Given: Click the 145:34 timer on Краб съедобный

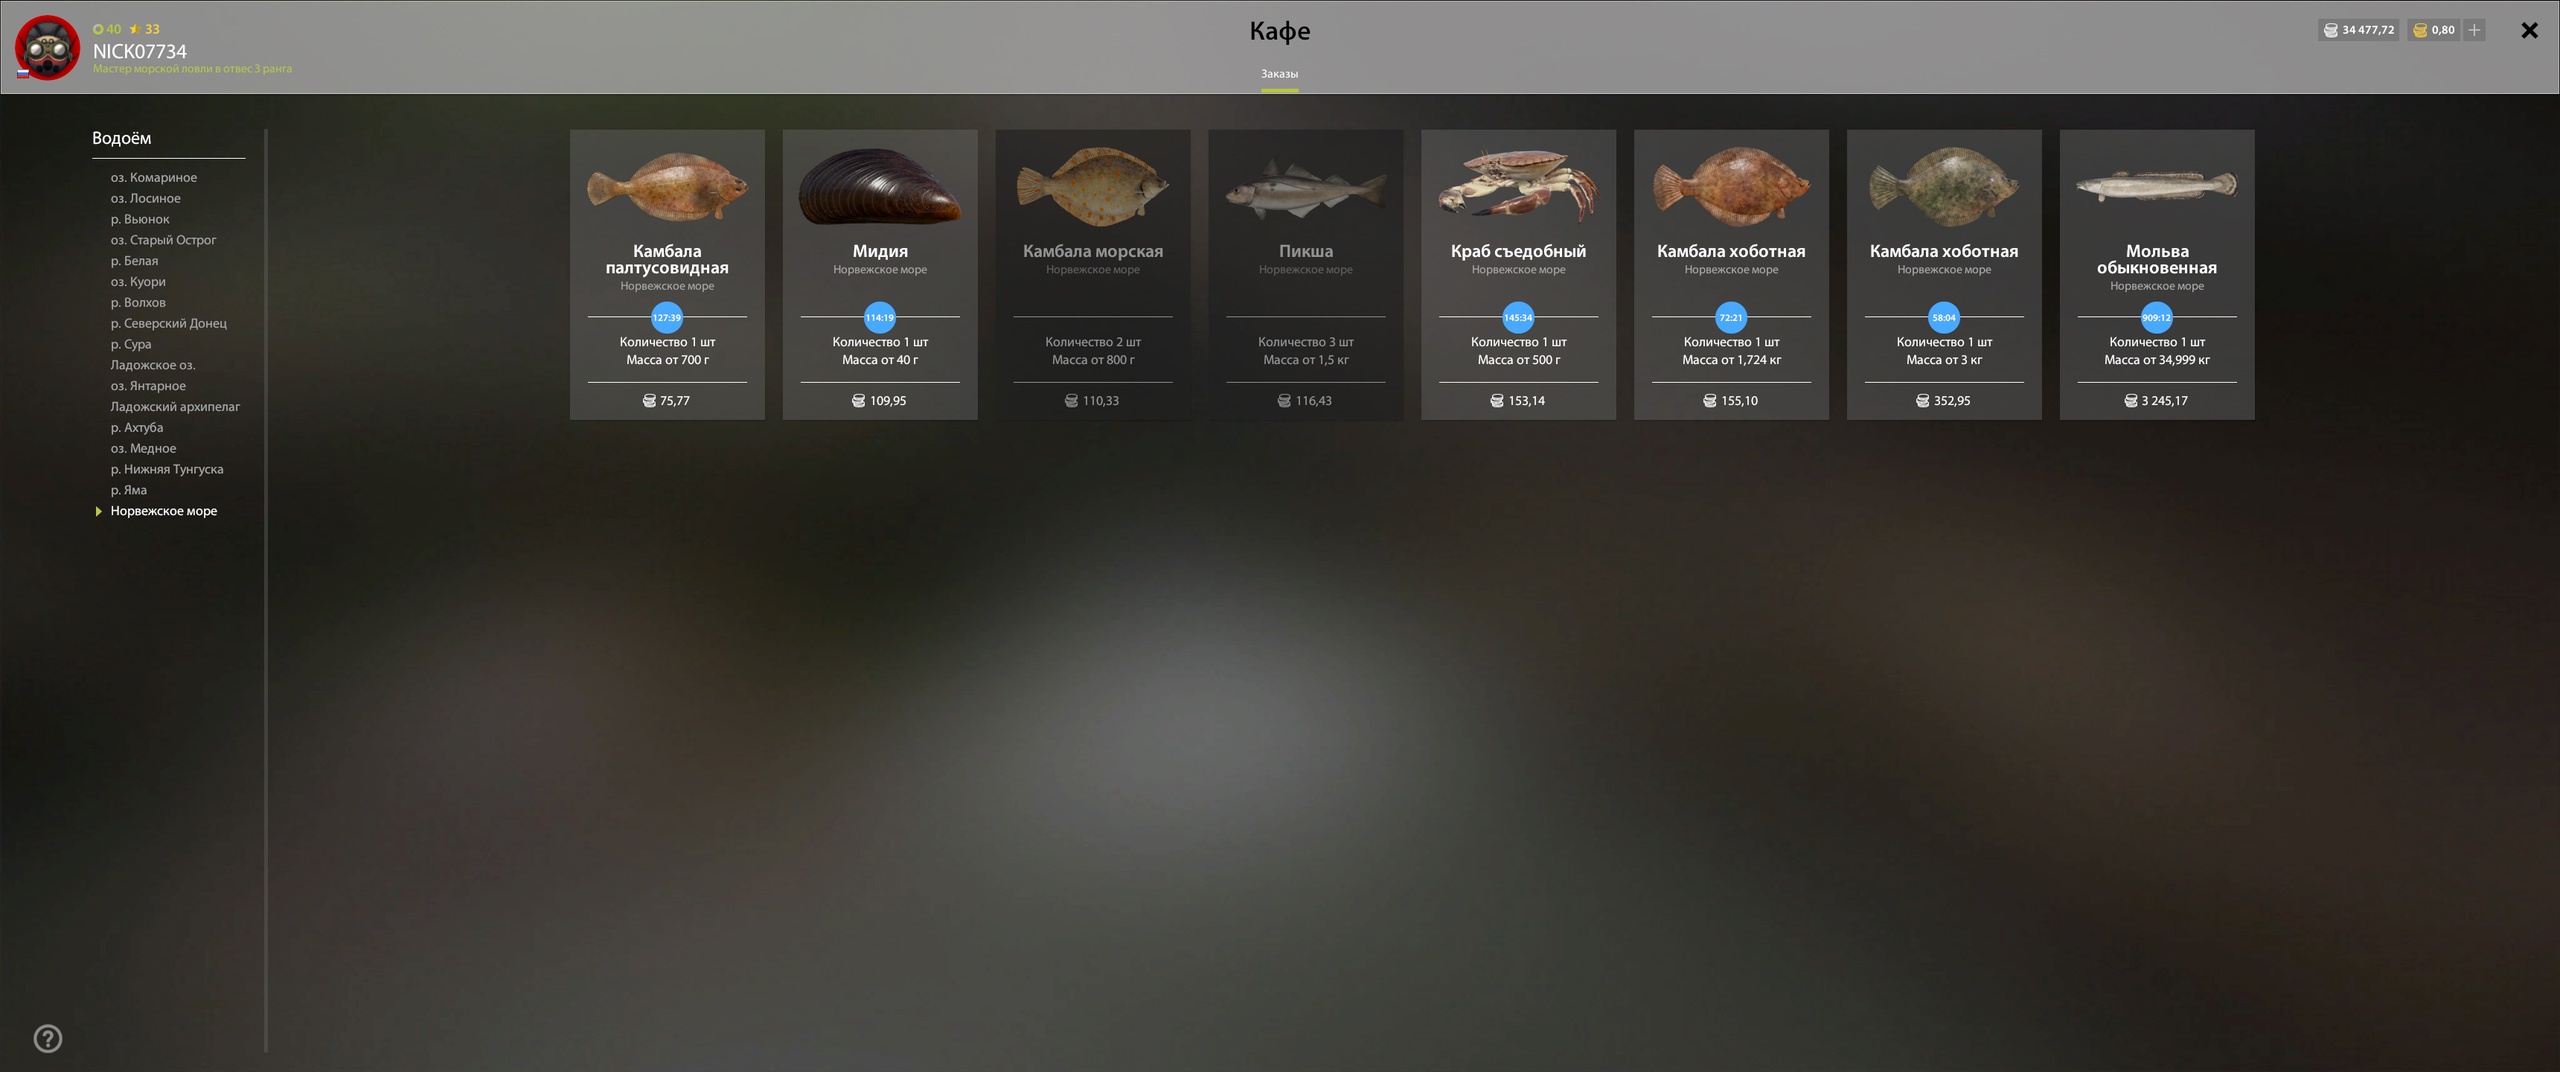Looking at the screenshot, I should (1518, 317).
